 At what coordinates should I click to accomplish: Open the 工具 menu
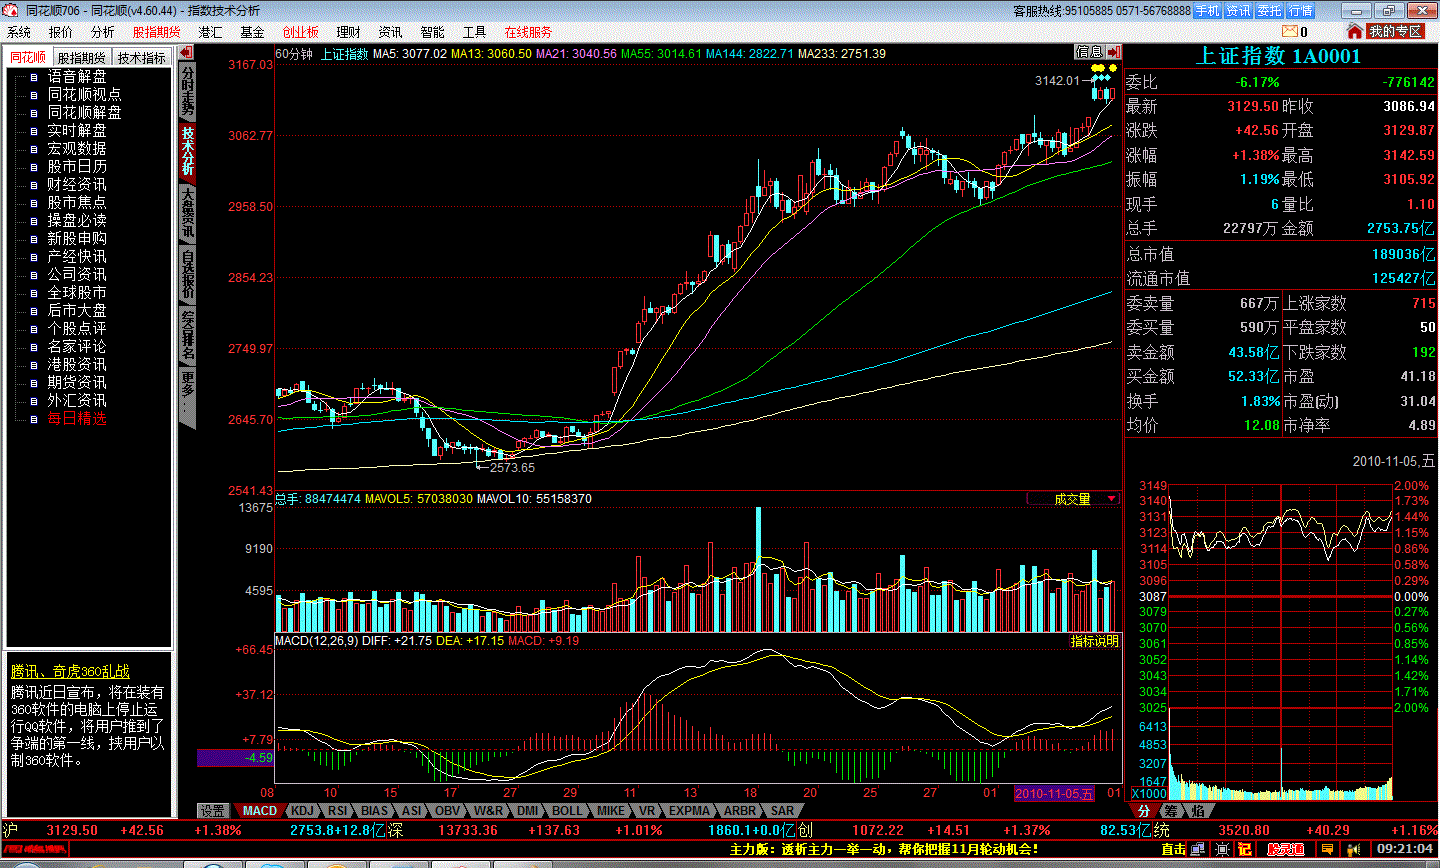[475, 32]
